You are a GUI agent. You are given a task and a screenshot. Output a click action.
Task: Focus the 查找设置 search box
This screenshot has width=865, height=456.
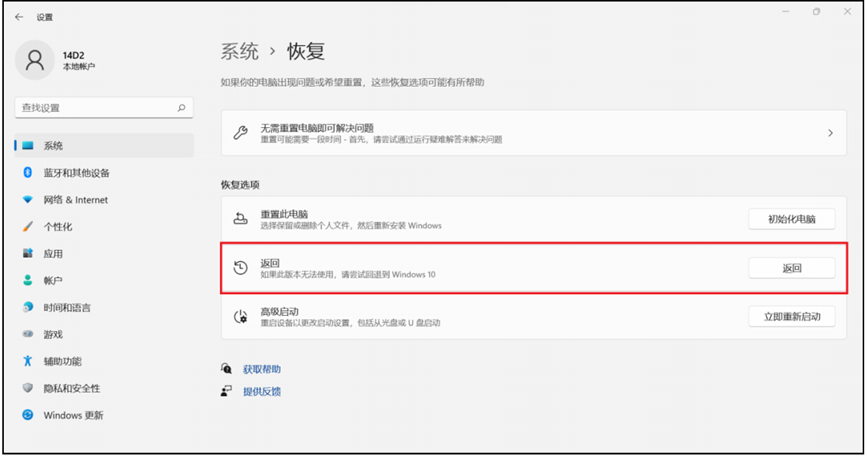(104, 108)
